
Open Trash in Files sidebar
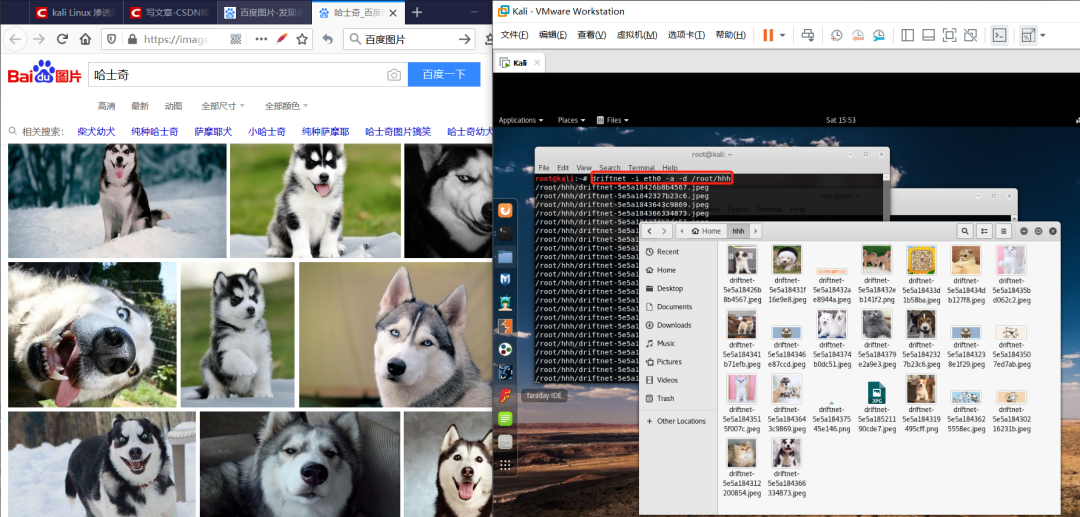[678, 398]
